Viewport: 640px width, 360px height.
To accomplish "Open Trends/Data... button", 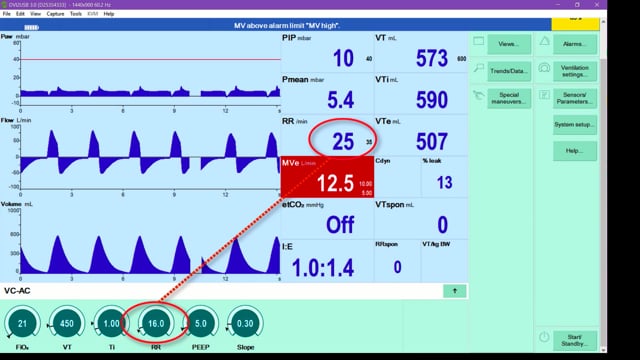I will coord(509,71).
